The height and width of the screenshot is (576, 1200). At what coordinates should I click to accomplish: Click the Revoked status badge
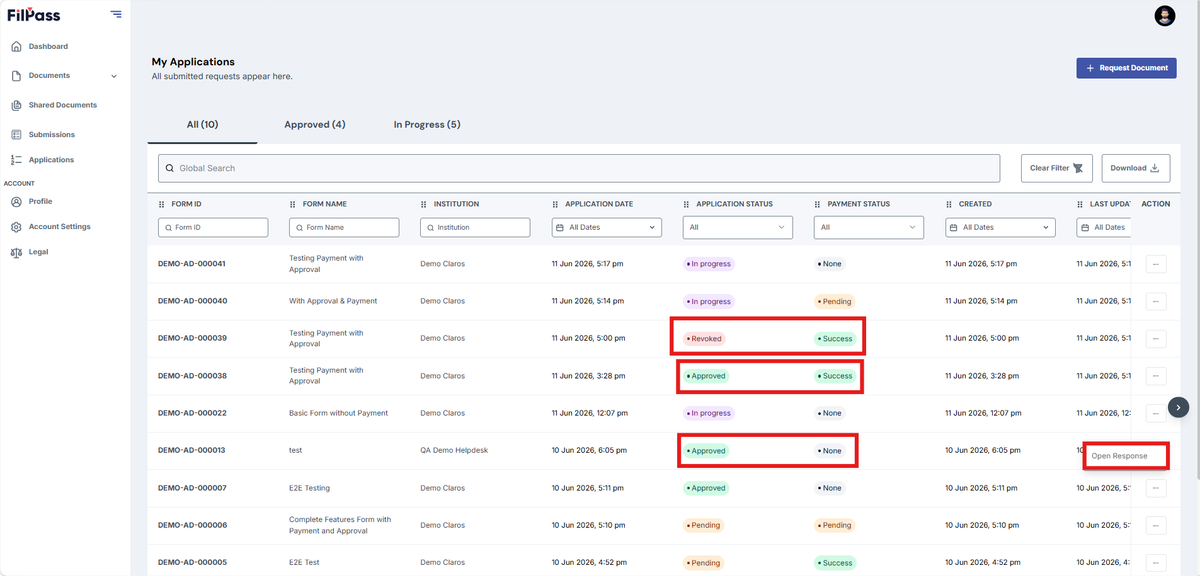pos(703,339)
